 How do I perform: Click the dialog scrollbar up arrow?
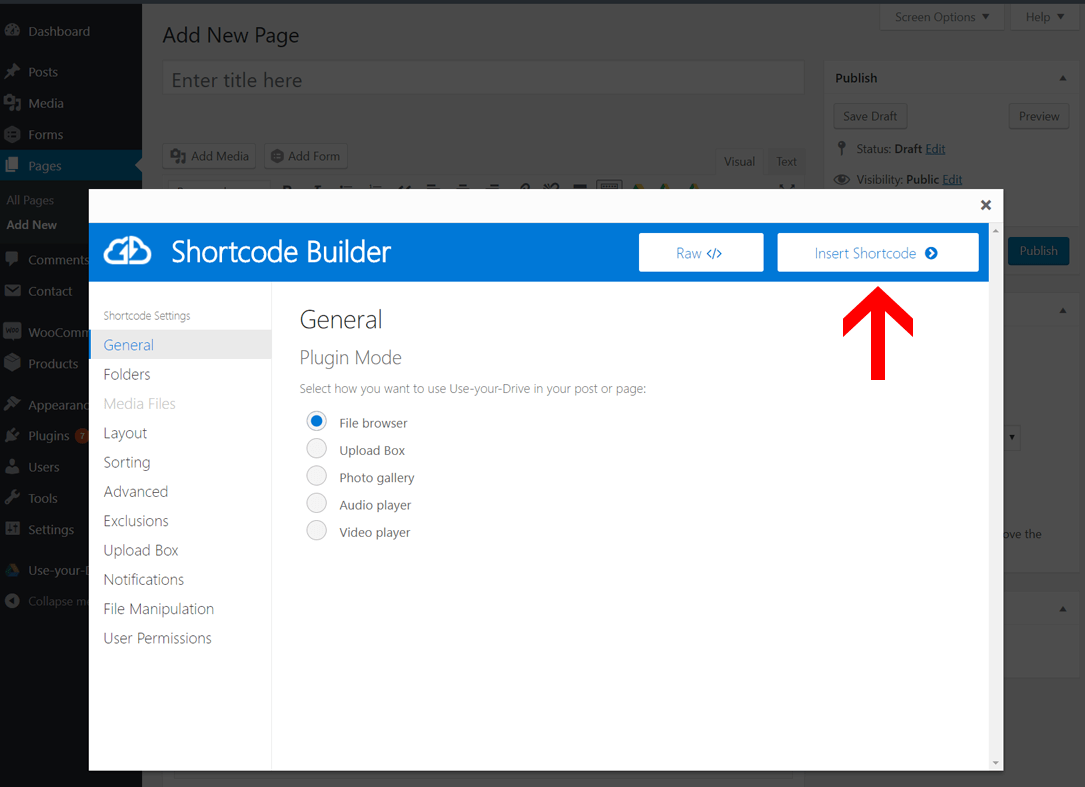coord(996,230)
